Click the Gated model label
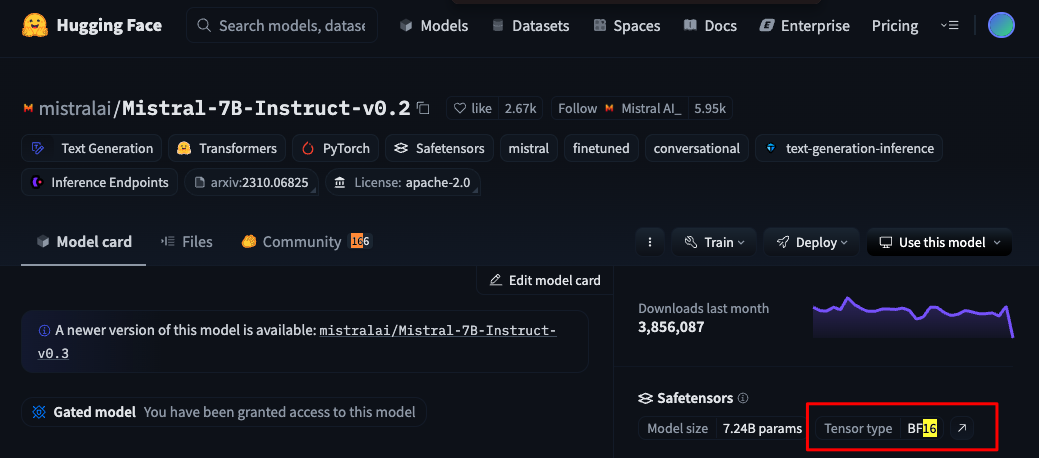This screenshot has height=458, width=1039. (x=94, y=412)
